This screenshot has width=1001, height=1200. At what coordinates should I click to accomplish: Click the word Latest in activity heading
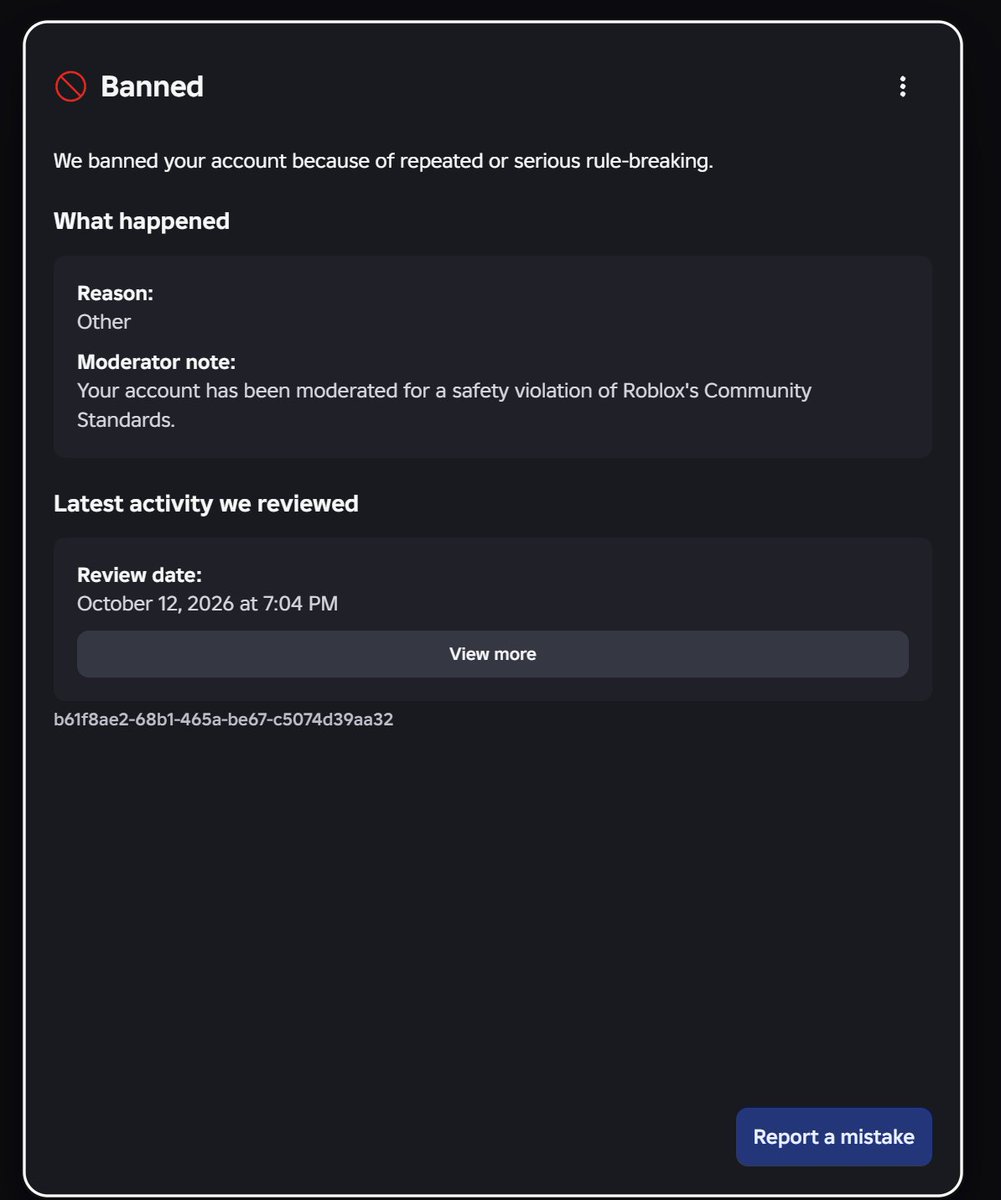(88, 504)
